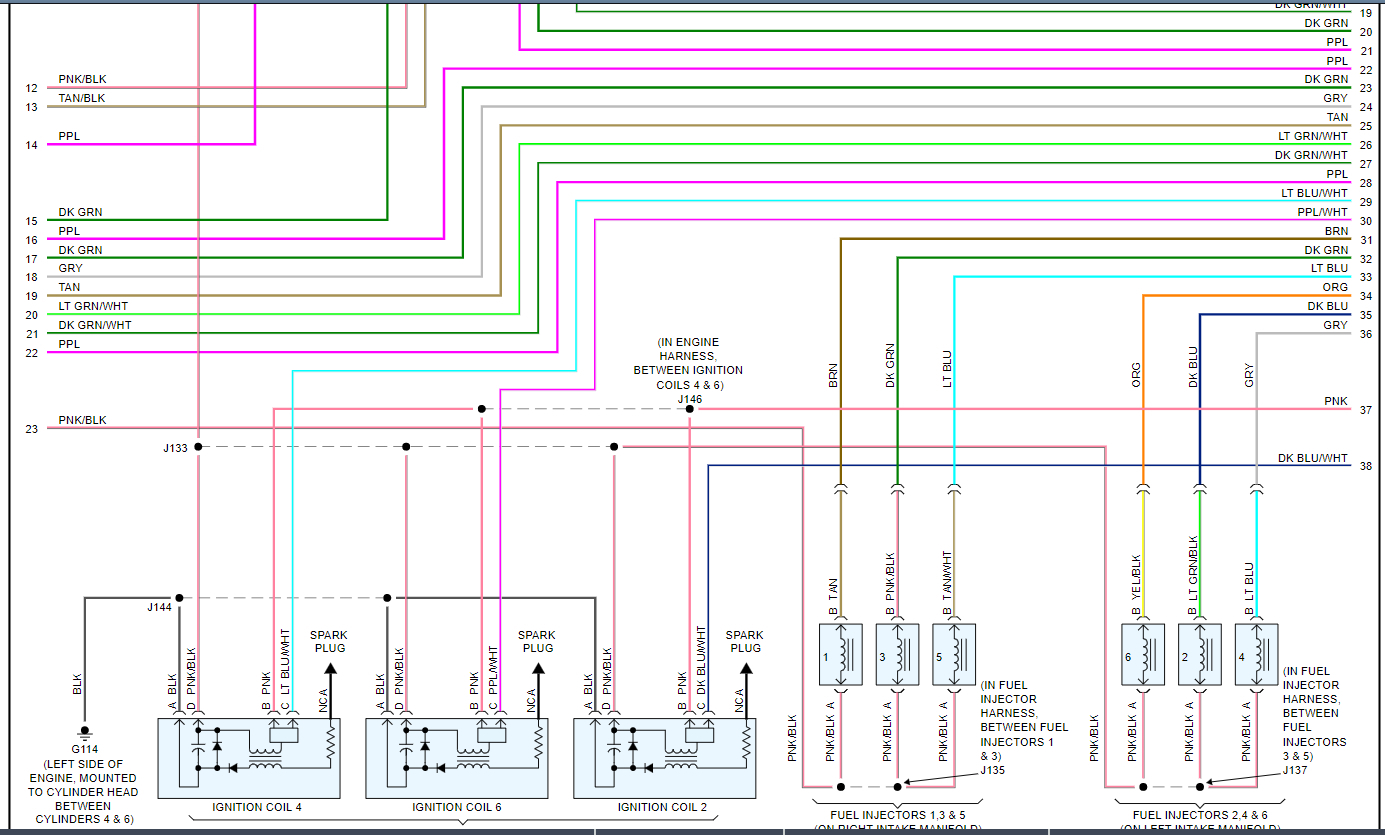Screen dimensions: 1385x835
Task: Click connector number 31
Action: tap(1366, 240)
